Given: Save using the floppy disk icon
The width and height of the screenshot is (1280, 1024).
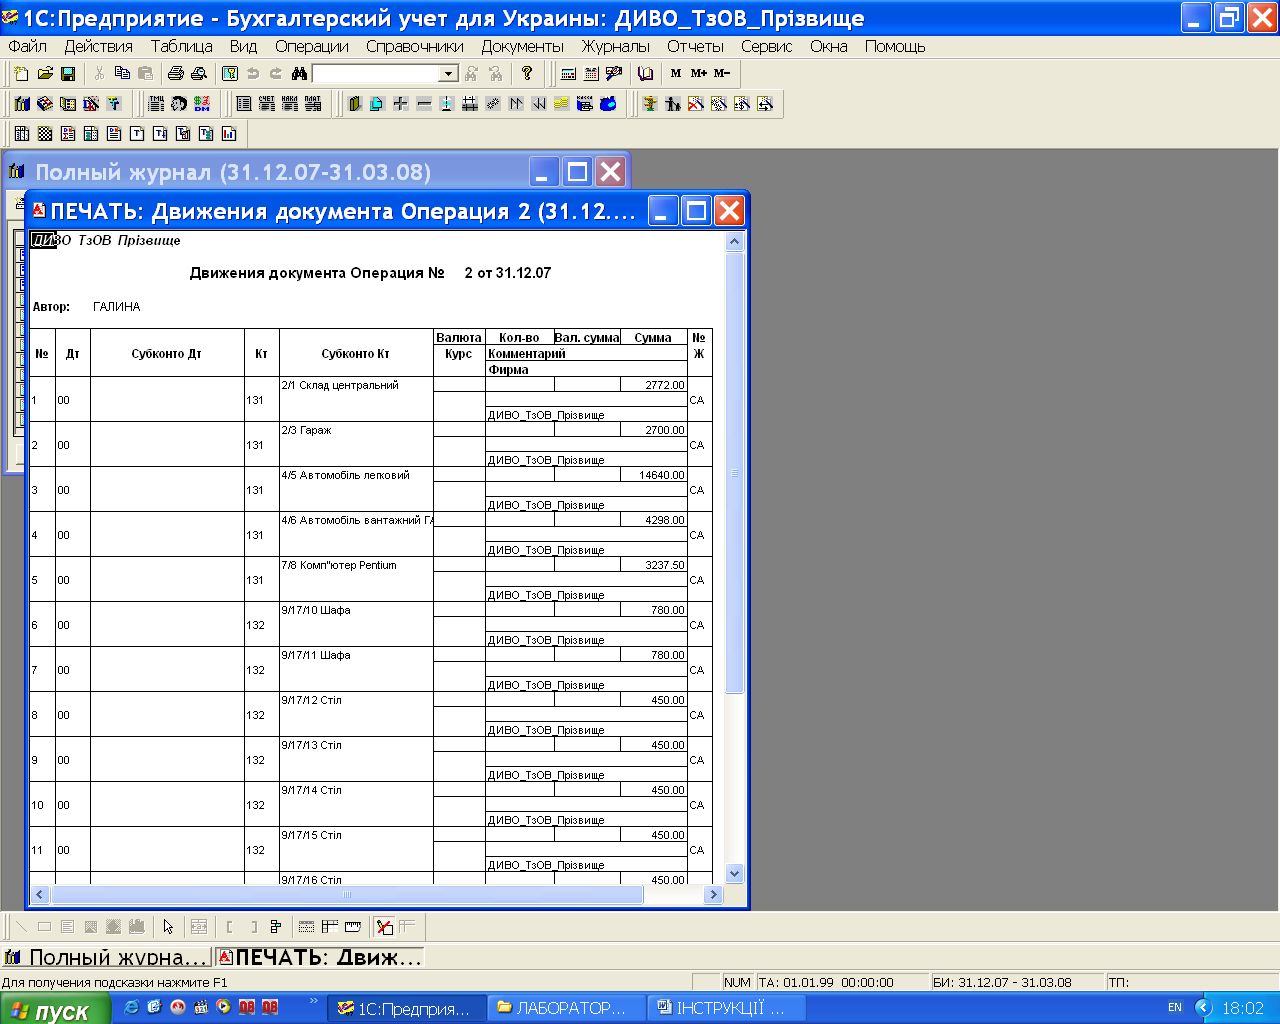Looking at the screenshot, I should tap(68, 73).
